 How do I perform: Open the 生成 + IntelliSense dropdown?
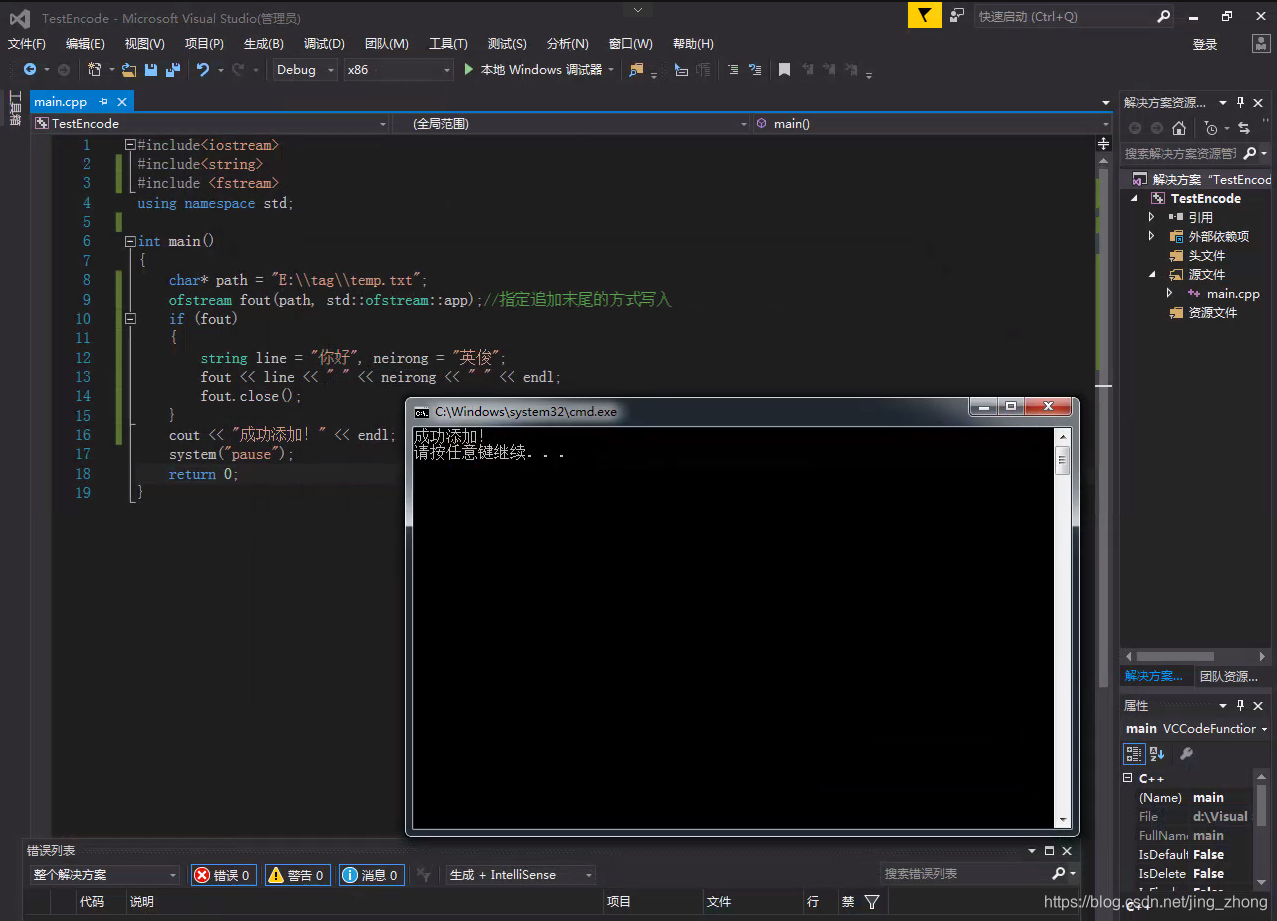pyautogui.click(x=520, y=875)
